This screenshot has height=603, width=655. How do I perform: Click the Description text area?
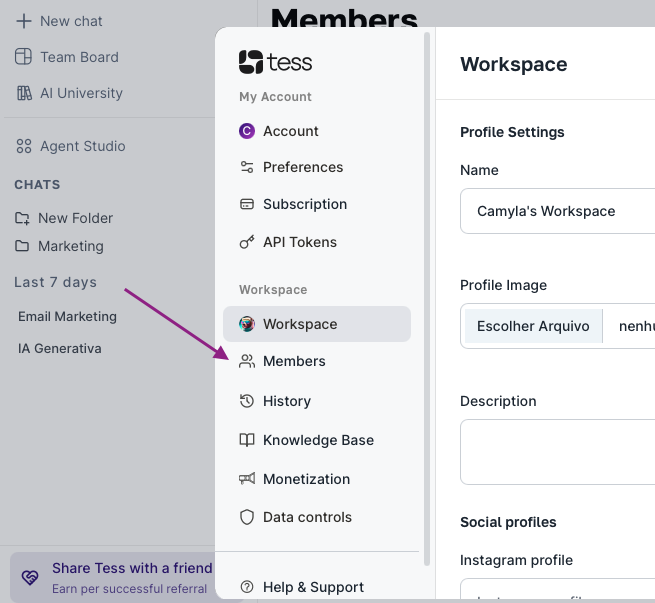(557, 452)
